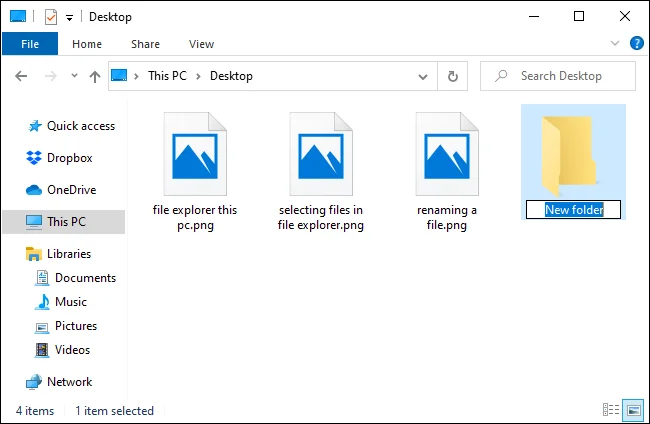This screenshot has width=650, height=424.
Task: Select Quick access in the sidebar
Action: 80,126
